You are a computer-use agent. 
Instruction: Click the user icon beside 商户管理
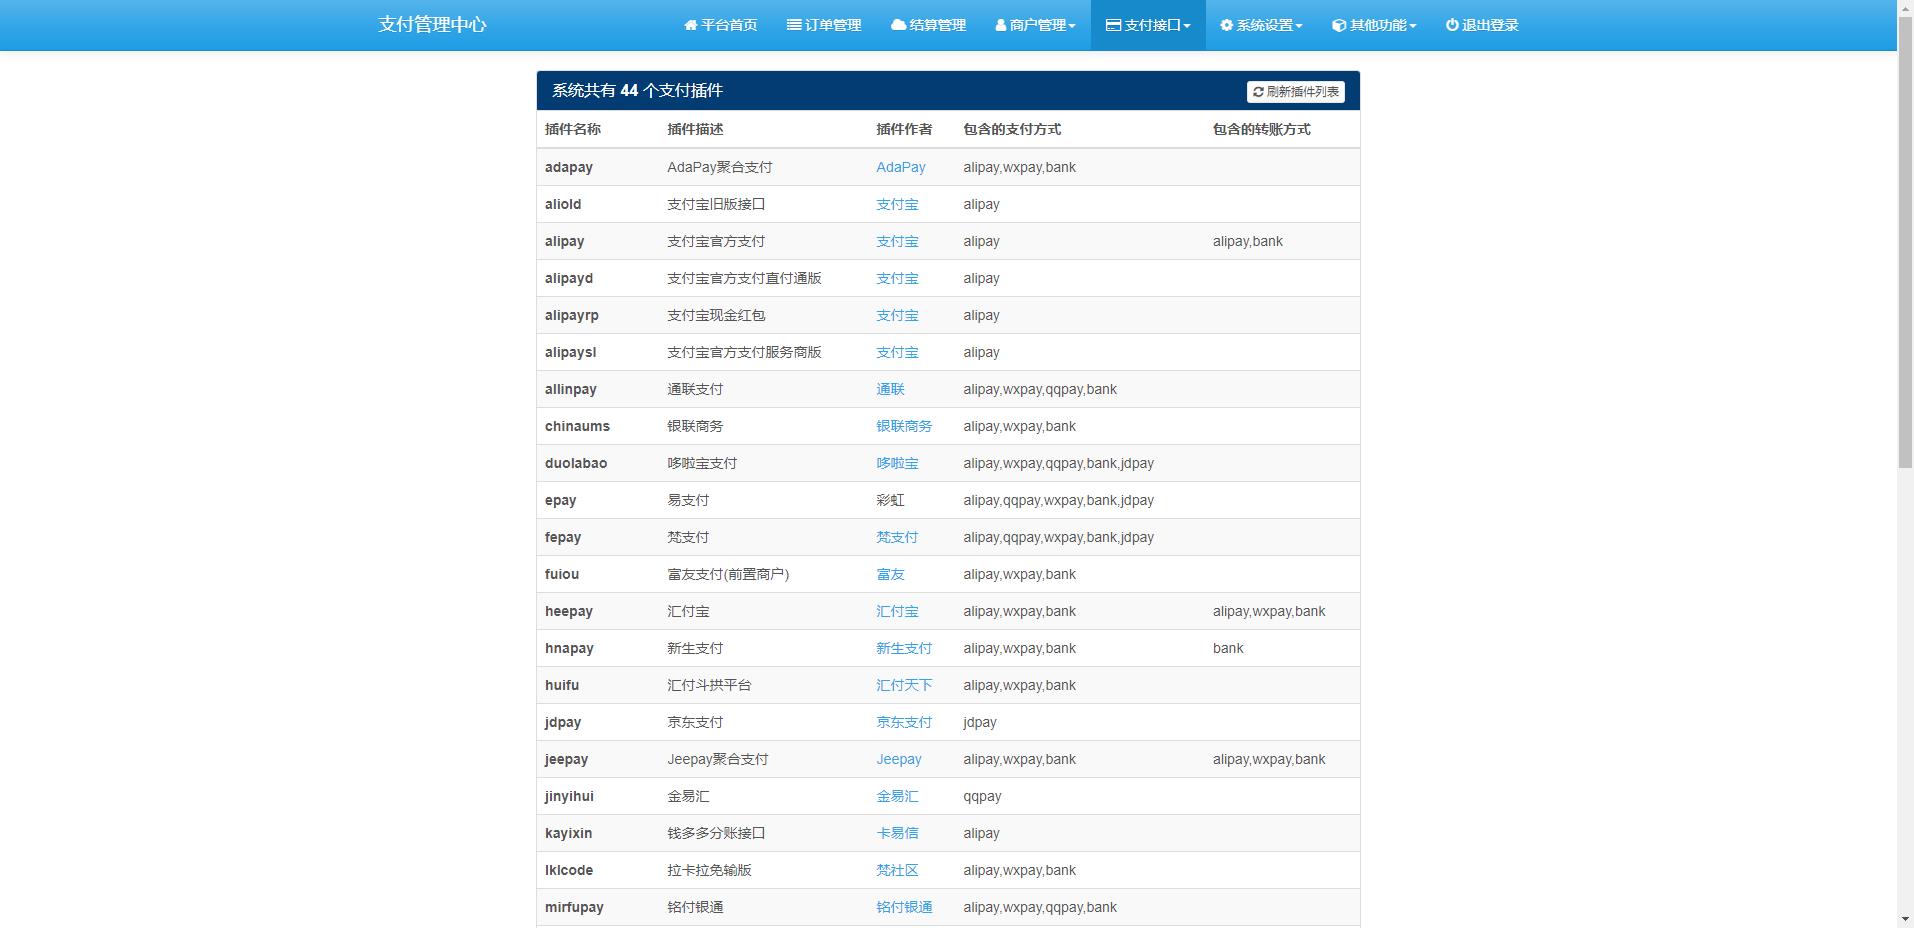(x=1000, y=25)
